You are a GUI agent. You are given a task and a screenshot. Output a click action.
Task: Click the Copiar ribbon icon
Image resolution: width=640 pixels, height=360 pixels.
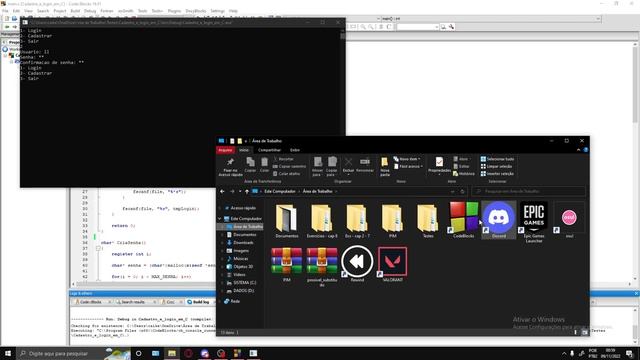click(250, 165)
